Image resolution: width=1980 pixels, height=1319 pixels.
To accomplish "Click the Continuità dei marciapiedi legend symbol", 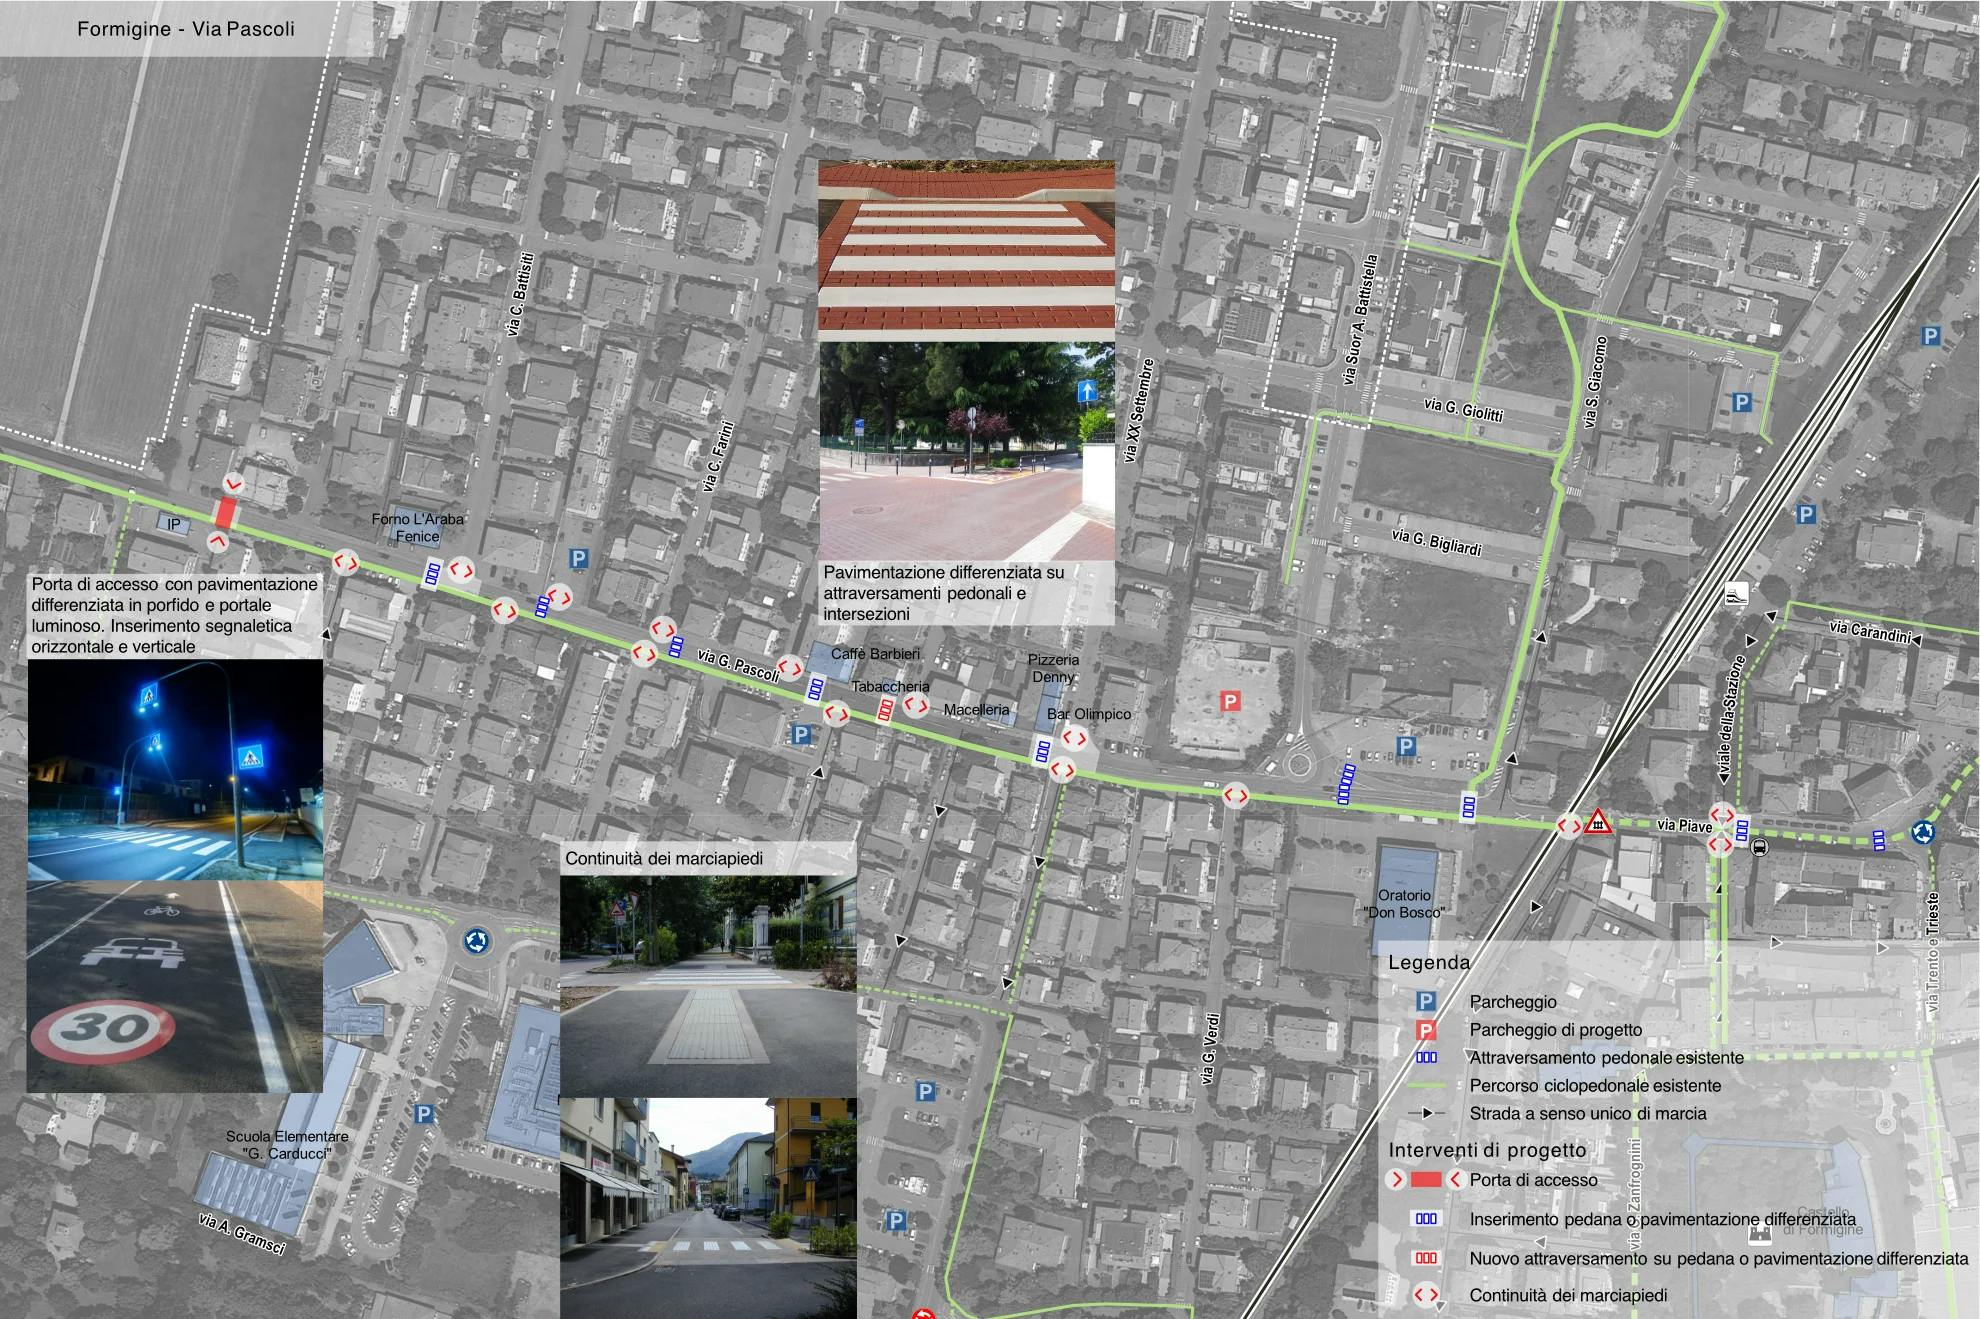I will tap(1426, 1295).
